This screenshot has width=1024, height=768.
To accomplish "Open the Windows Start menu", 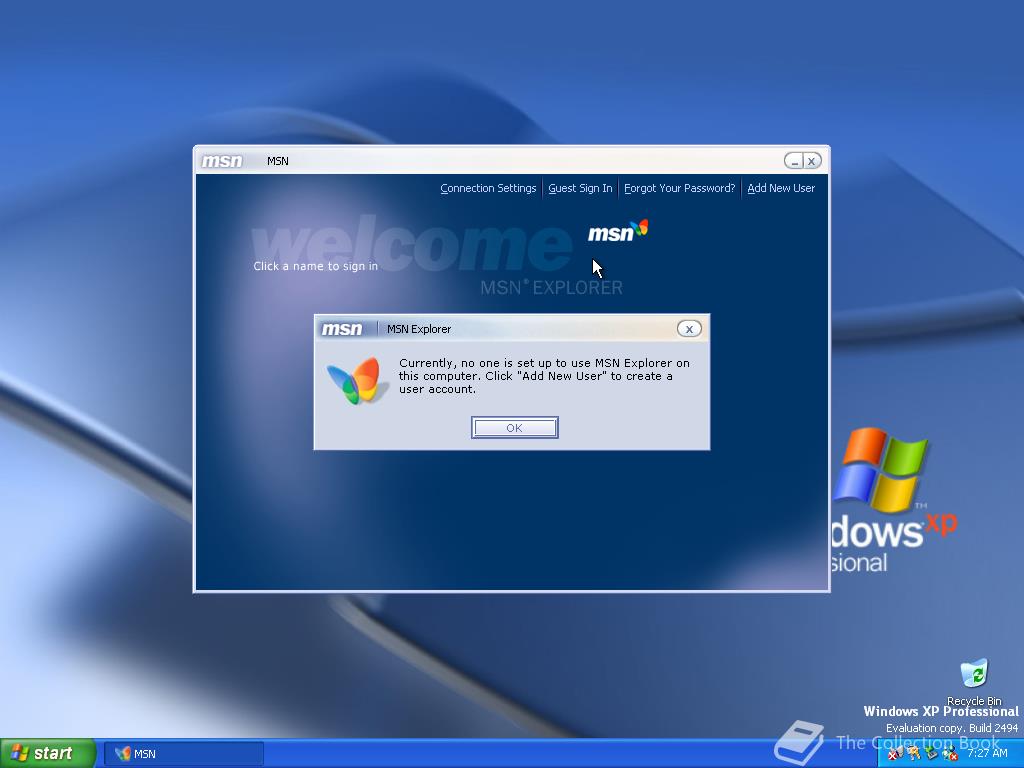I will pyautogui.click(x=47, y=753).
